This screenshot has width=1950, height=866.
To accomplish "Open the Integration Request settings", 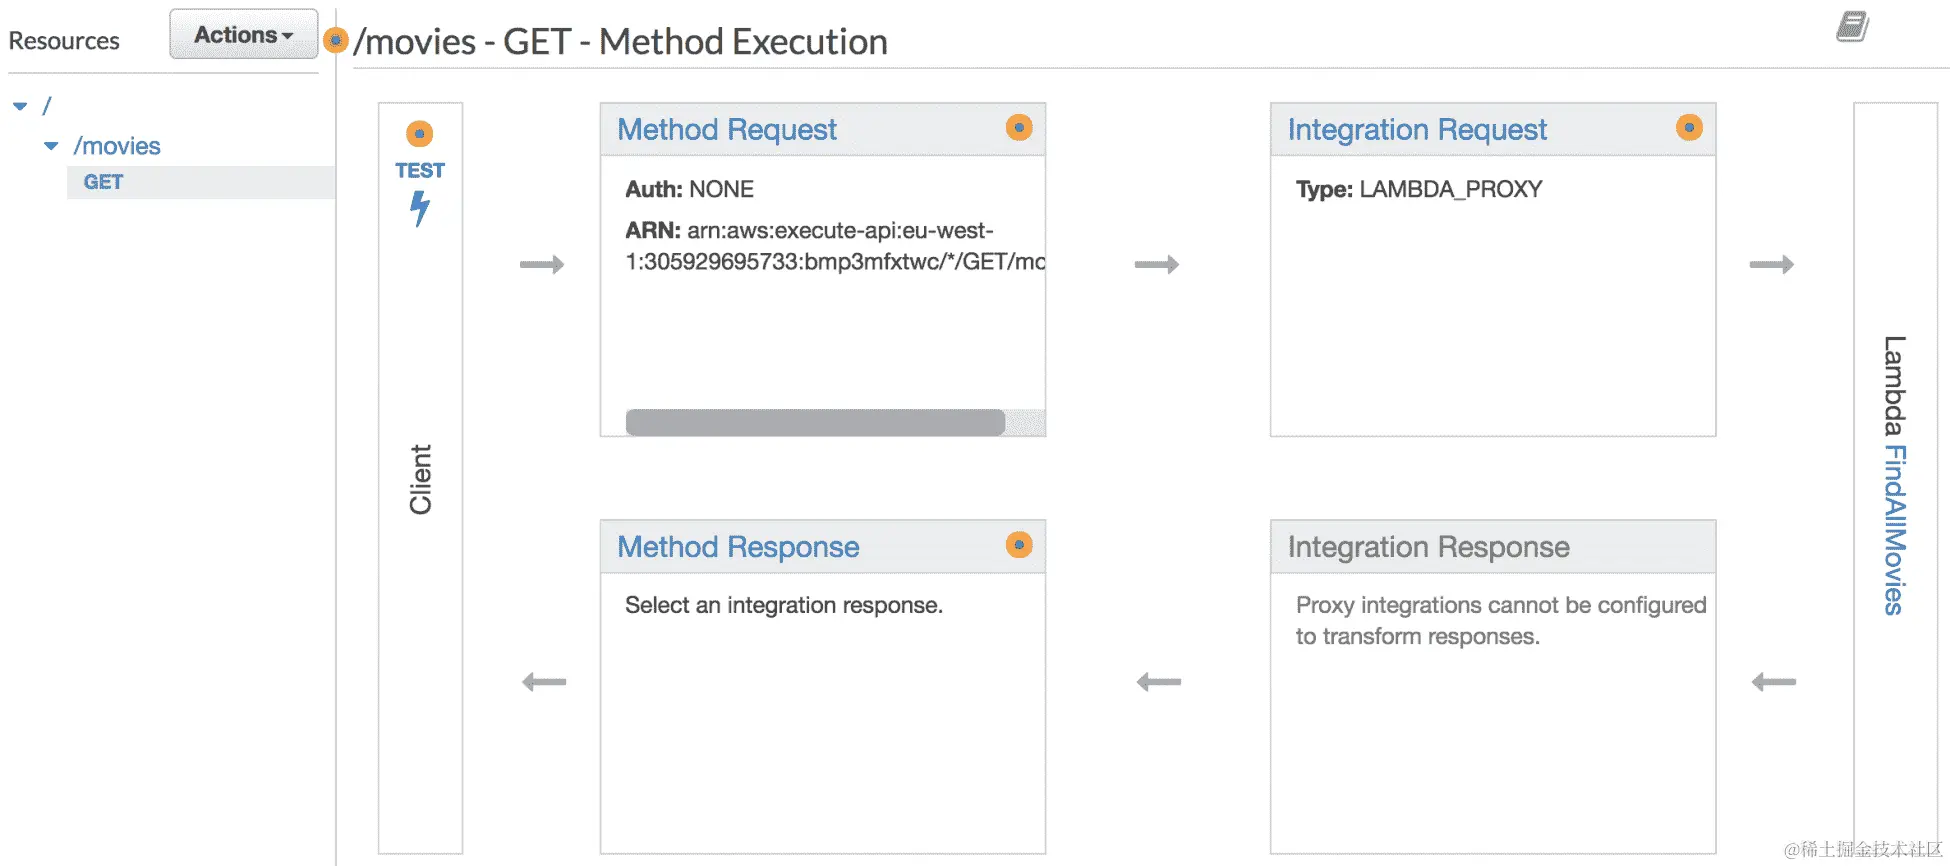I will (x=1417, y=130).
